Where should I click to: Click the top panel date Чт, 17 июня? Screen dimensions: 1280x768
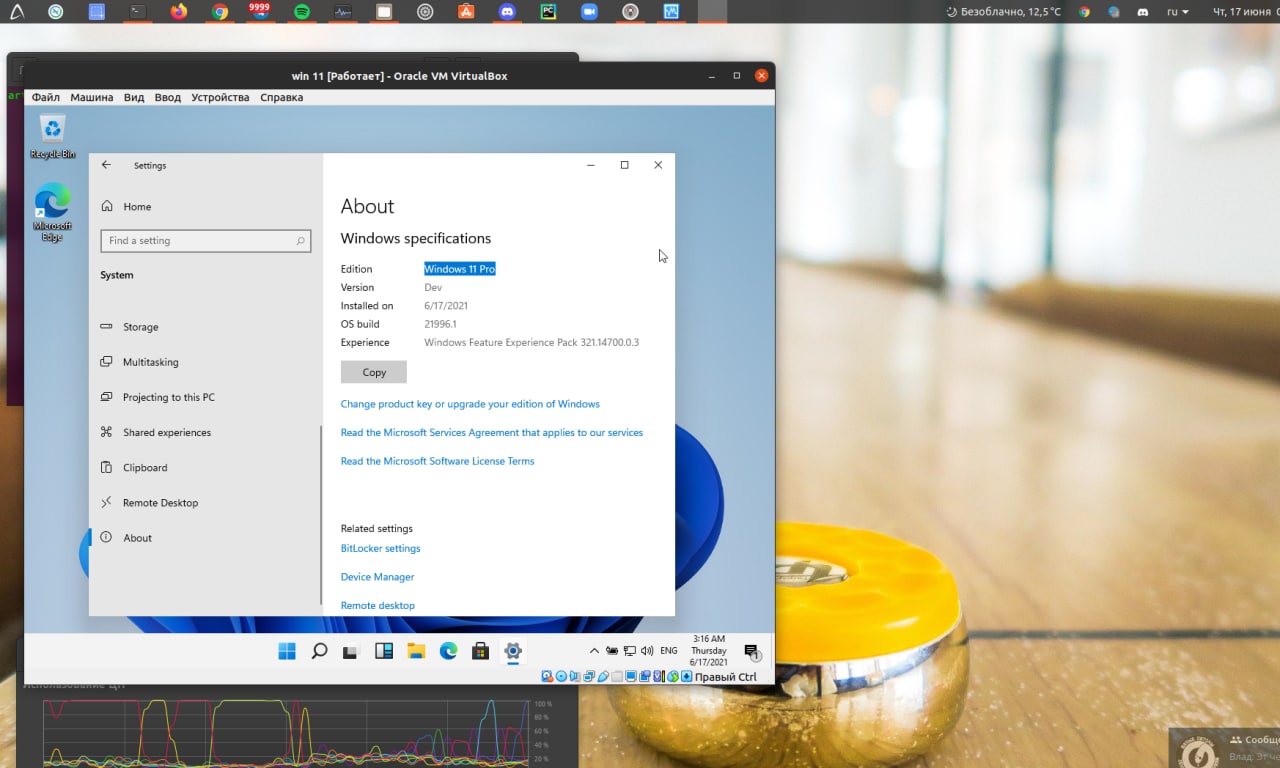click(x=1242, y=12)
